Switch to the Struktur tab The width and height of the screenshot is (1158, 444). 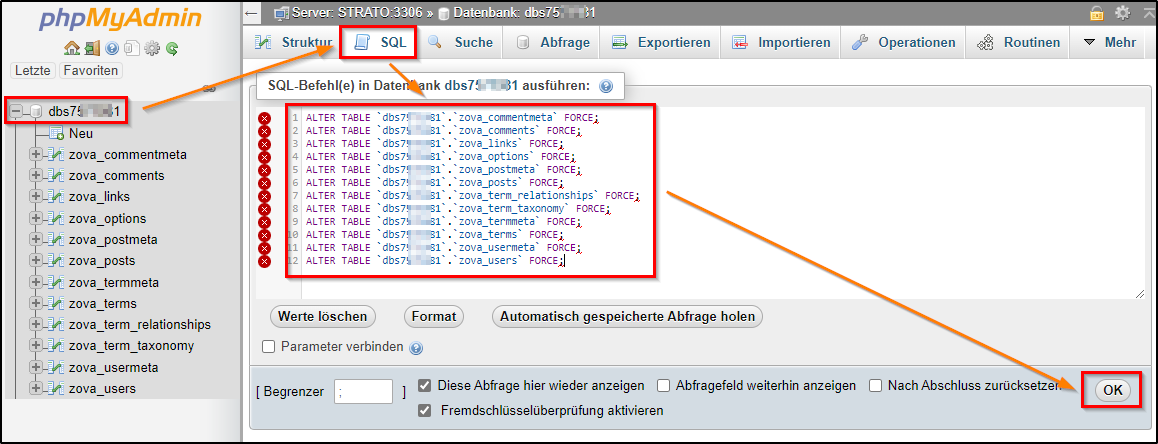point(293,43)
